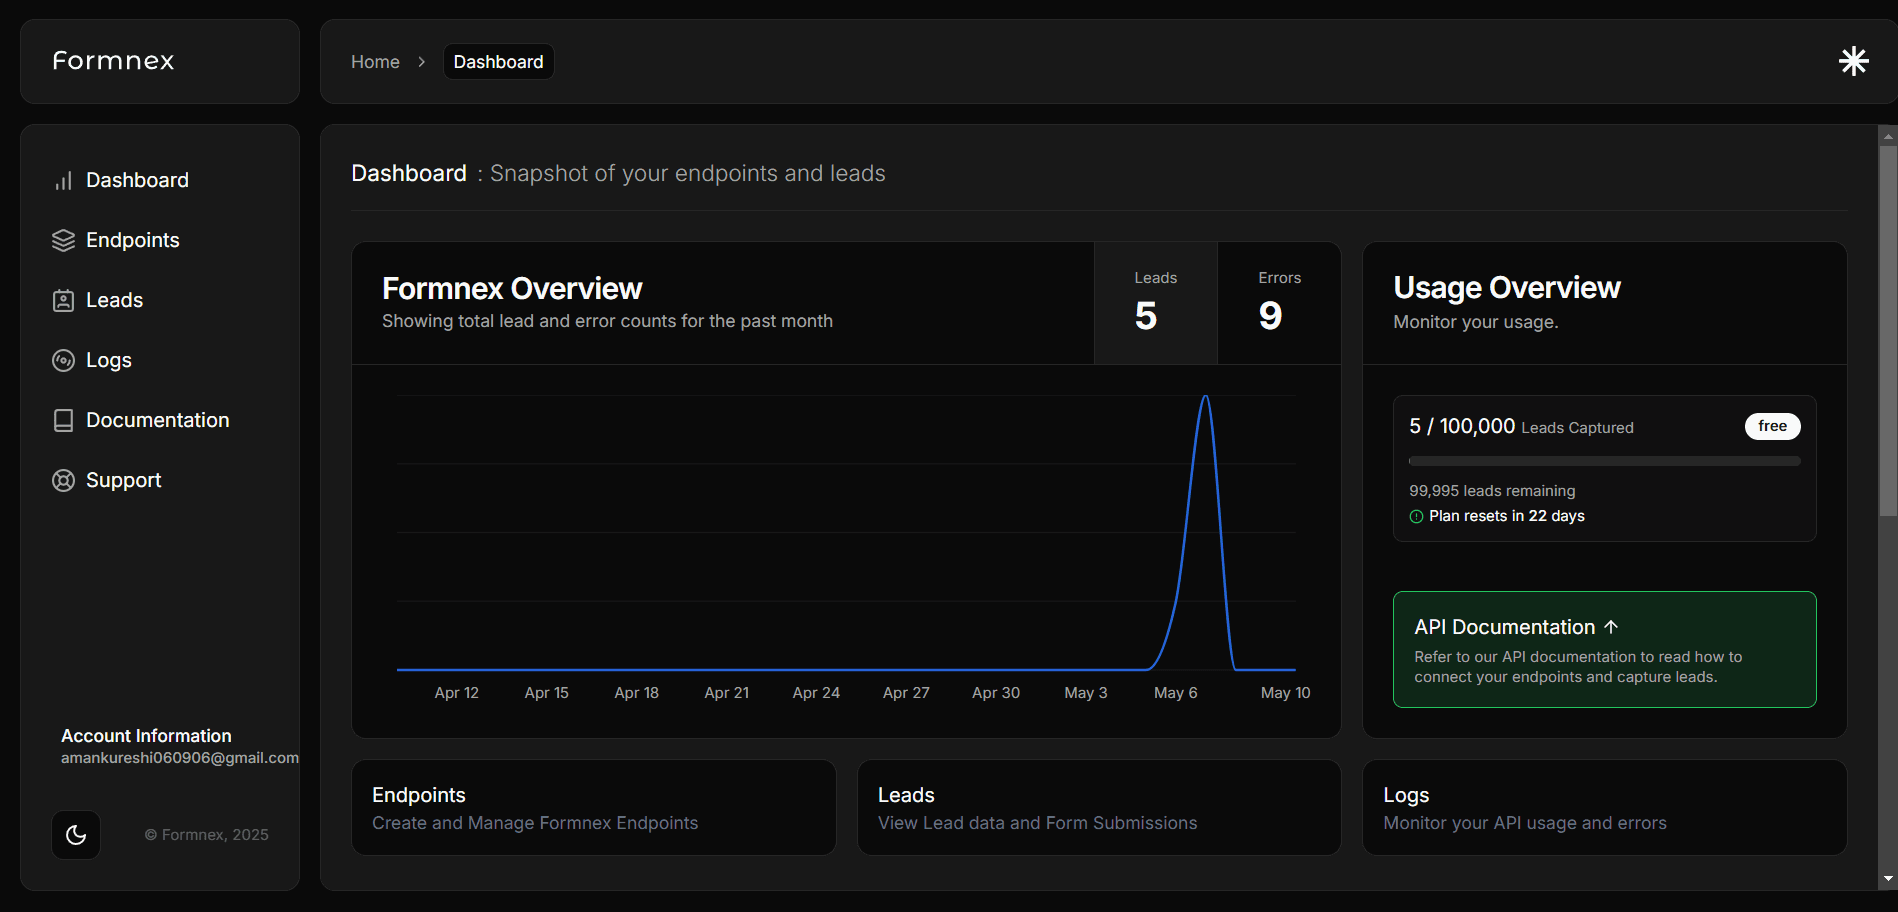Screen dimensions: 1898x912
Task: Select the Documentation book icon
Action: tap(63, 420)
